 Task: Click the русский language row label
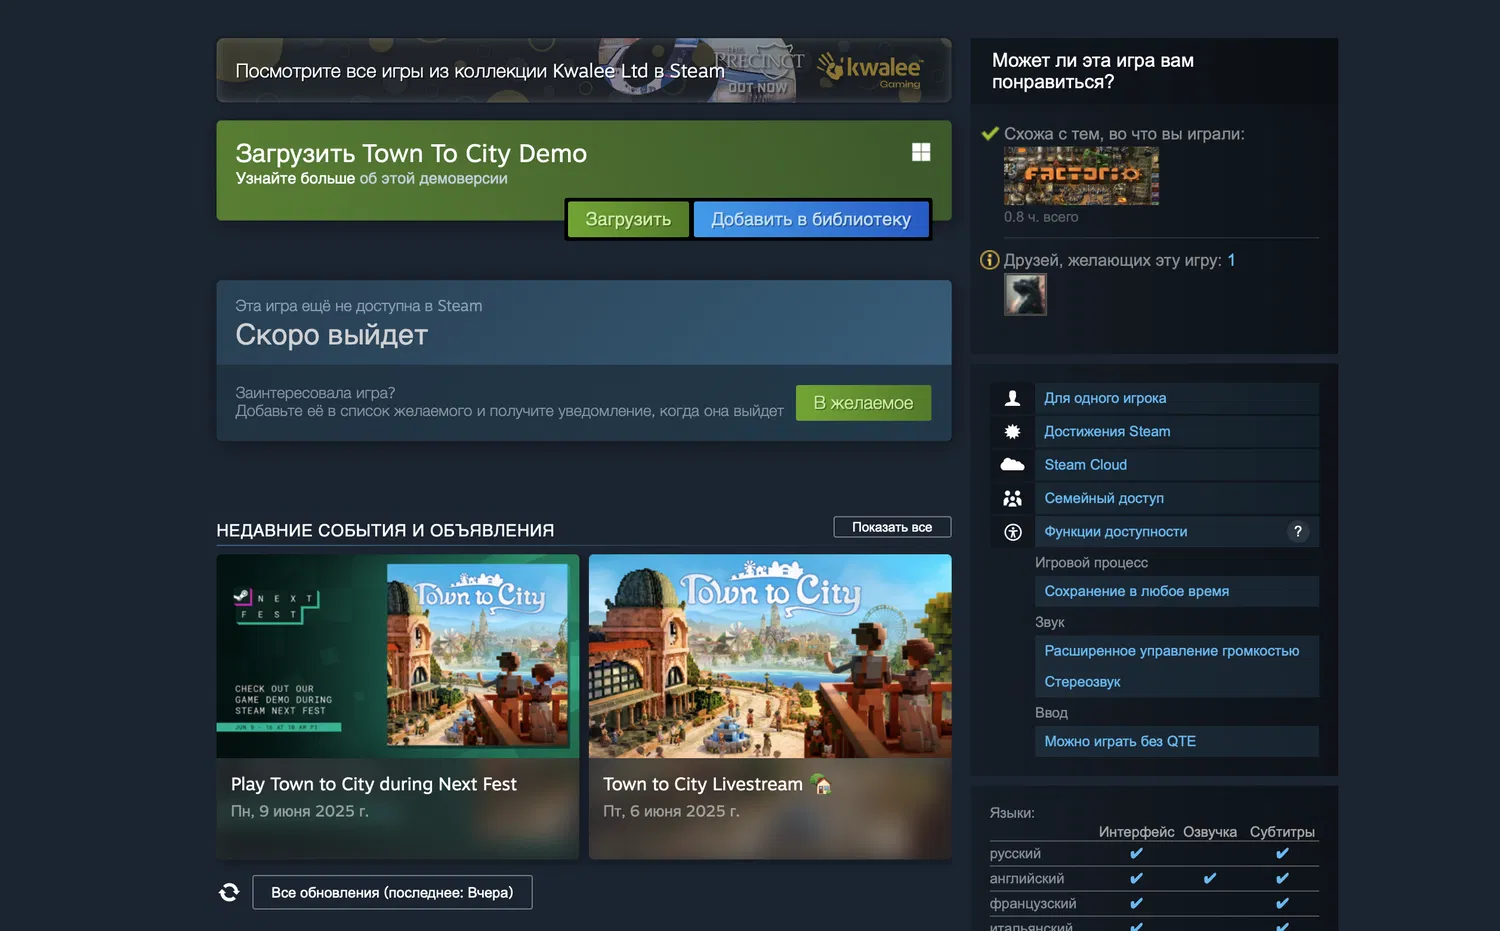tap(1015, 854)
